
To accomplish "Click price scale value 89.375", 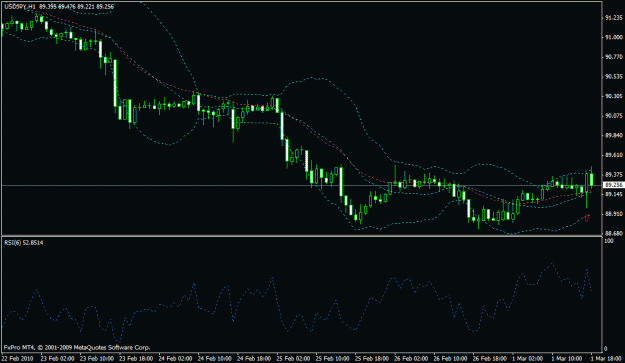I will [613, 175].
